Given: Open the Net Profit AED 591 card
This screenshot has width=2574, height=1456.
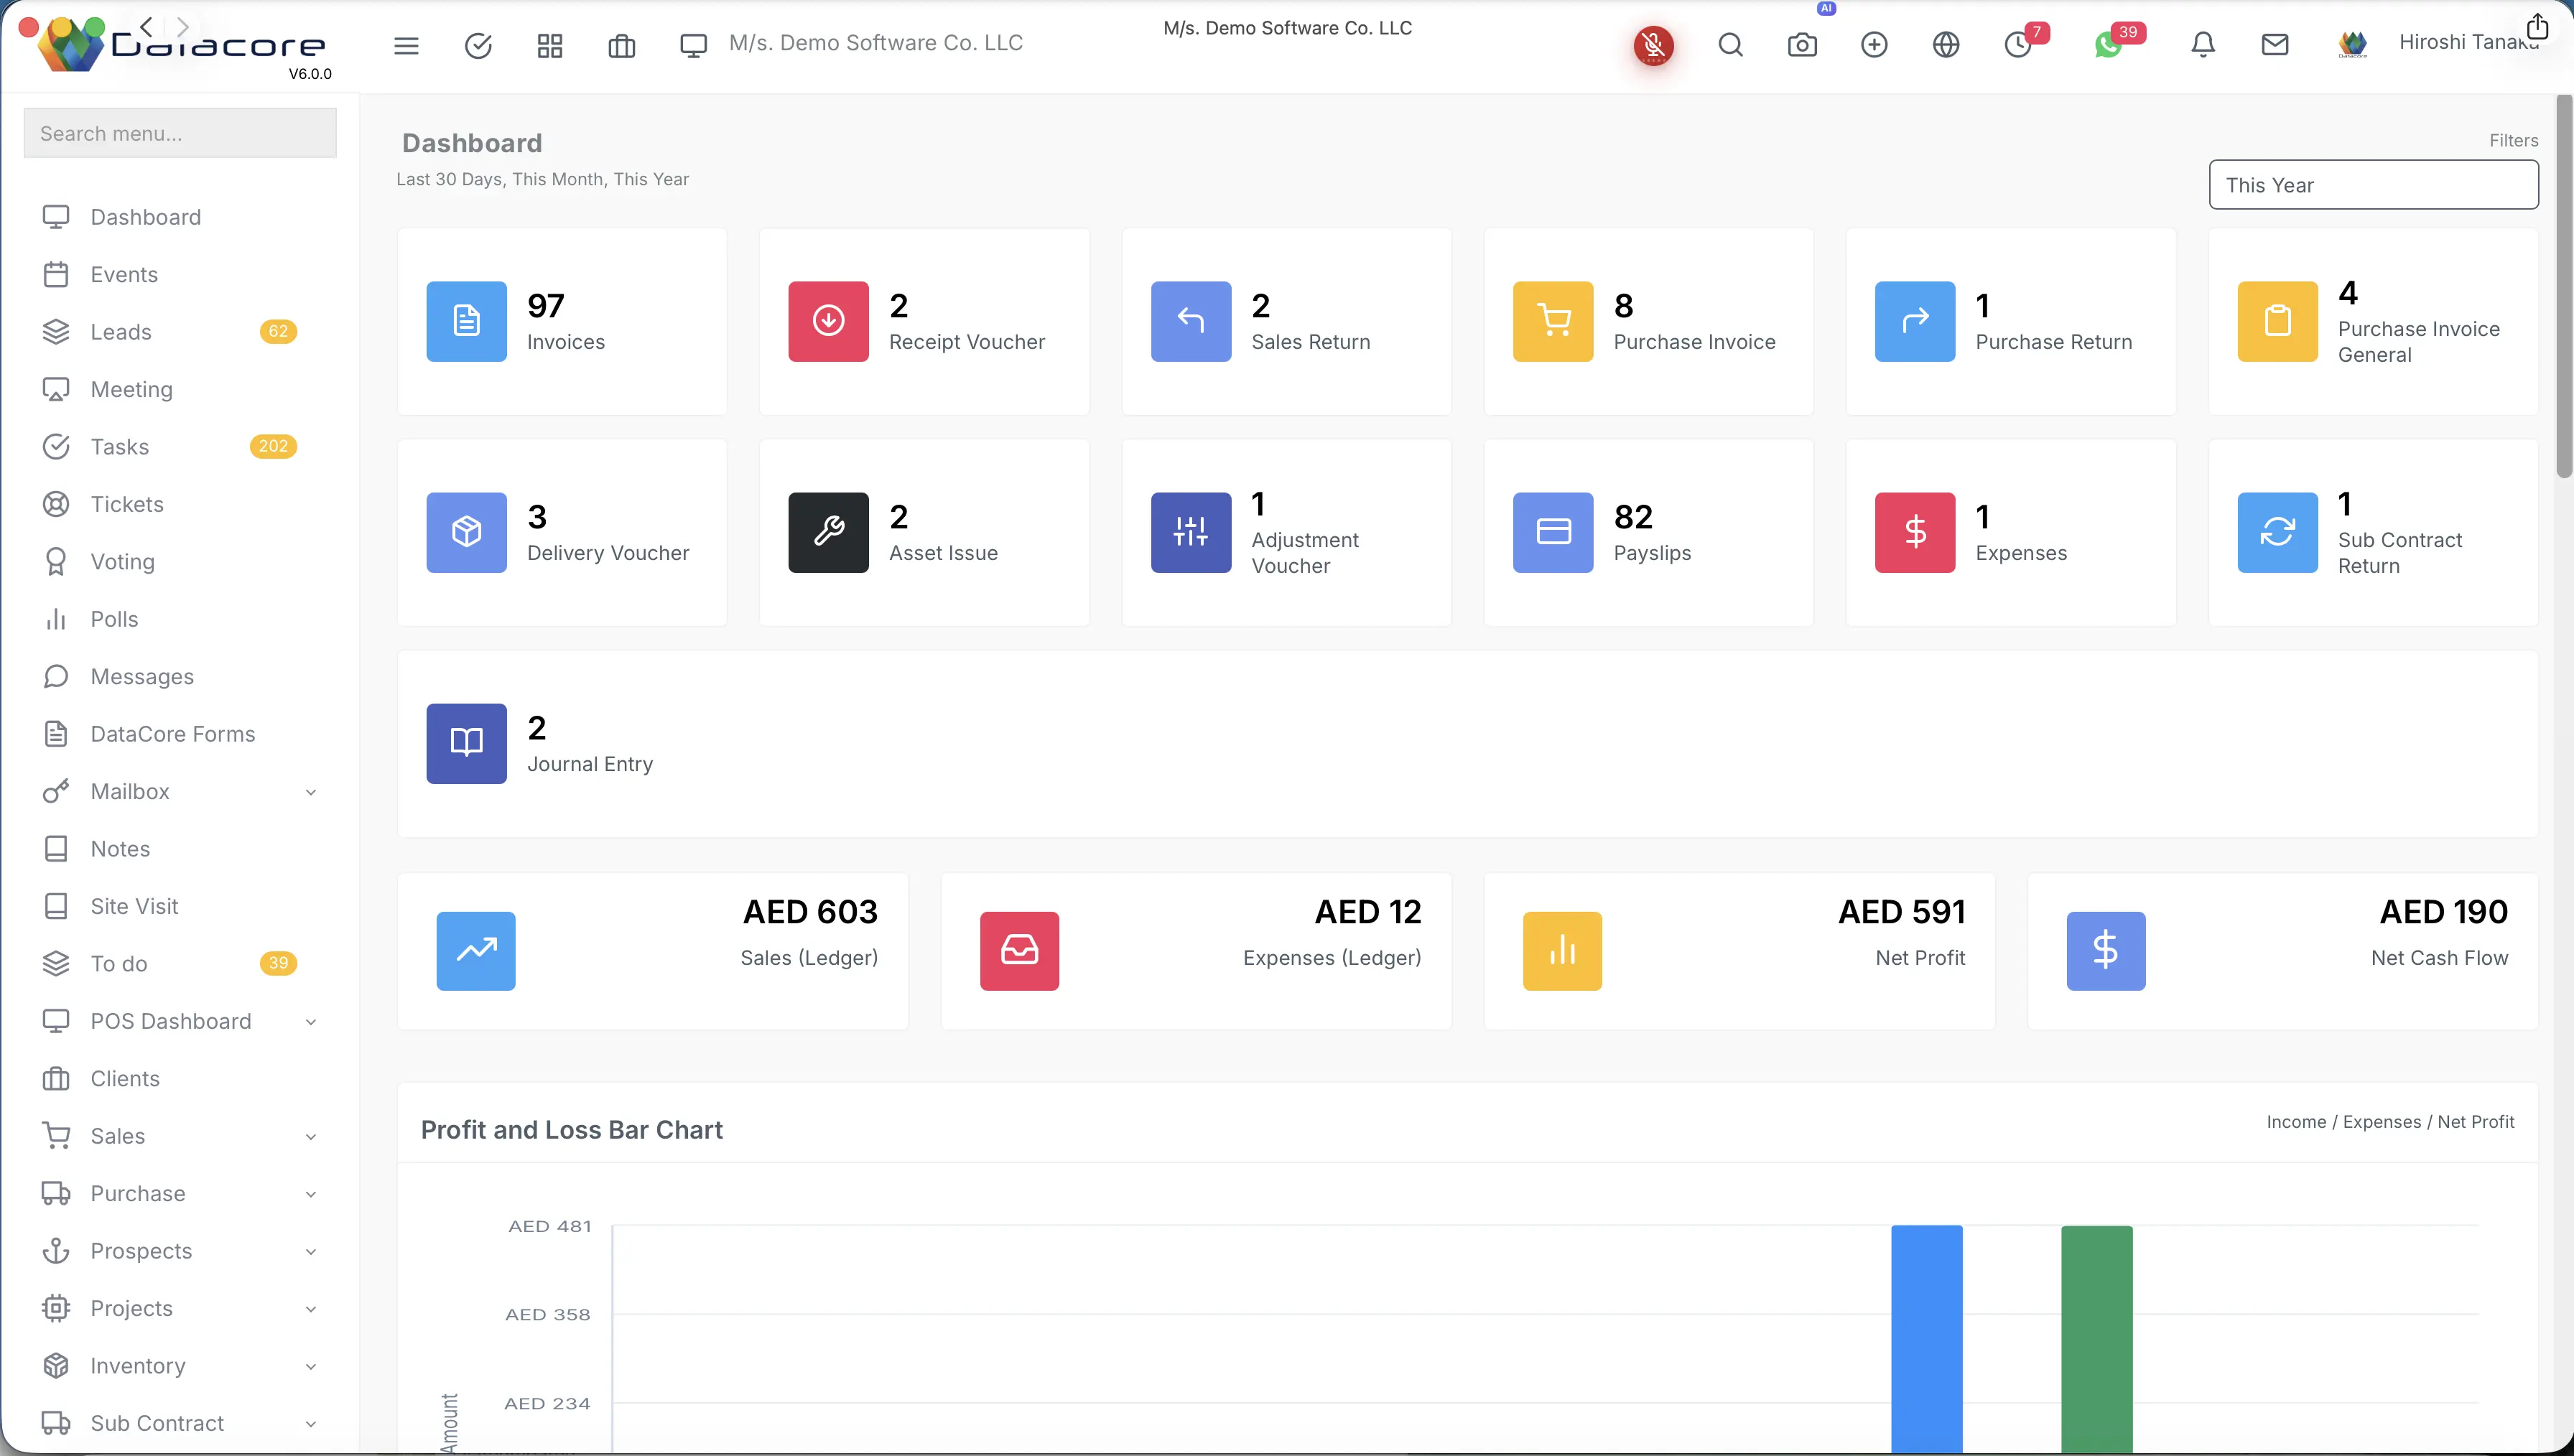Looking at the screenshot, I should (x=1739, y=951).
